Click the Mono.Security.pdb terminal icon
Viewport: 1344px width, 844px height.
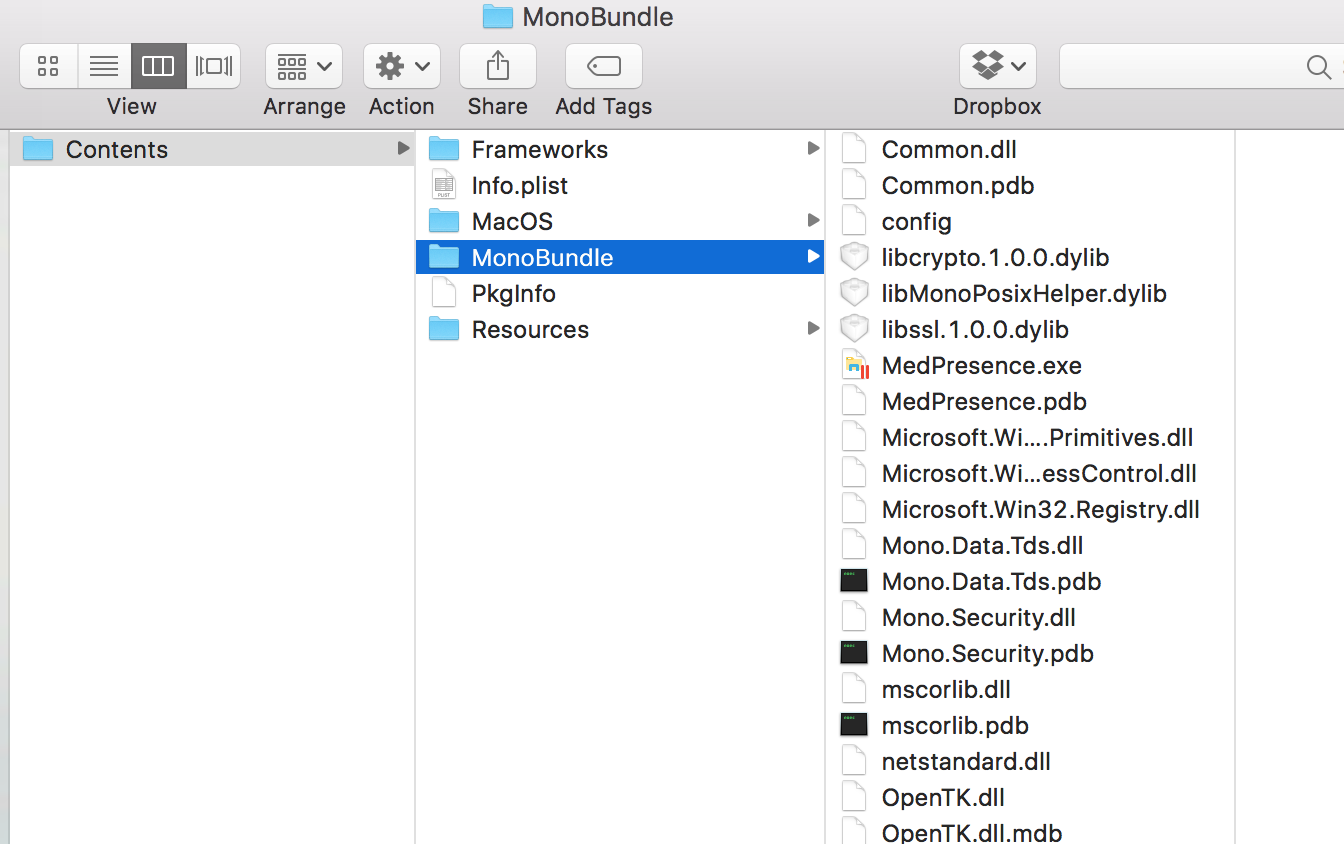click(853, 653)
